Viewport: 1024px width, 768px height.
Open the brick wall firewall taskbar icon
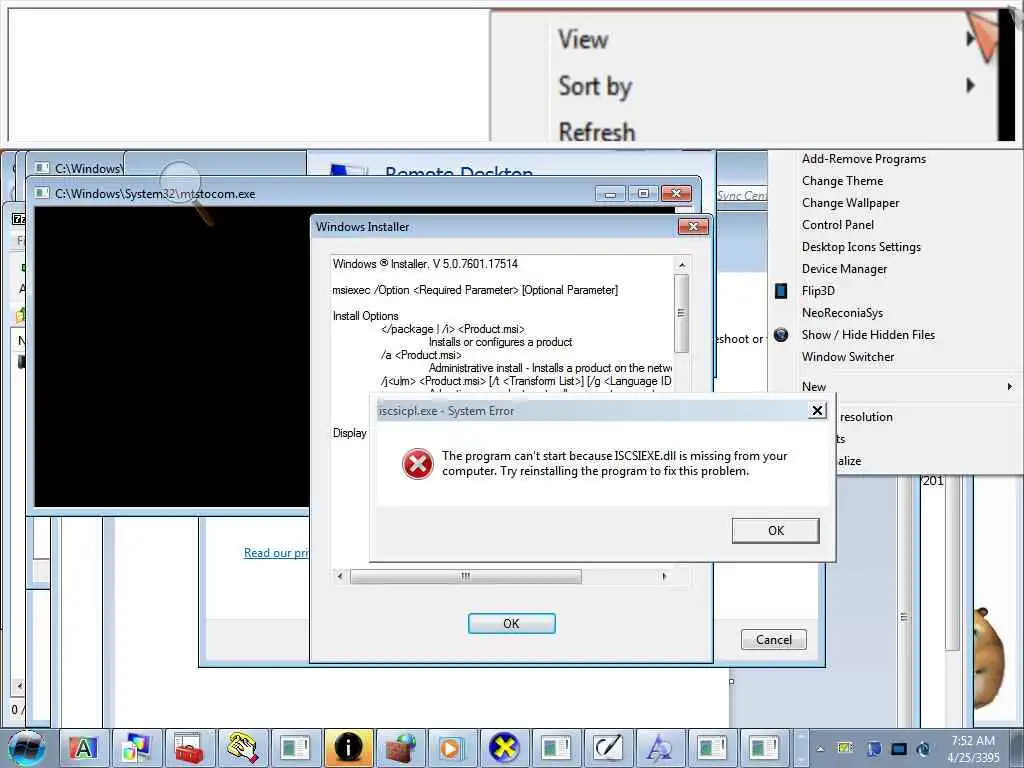[x=400, y=748]
